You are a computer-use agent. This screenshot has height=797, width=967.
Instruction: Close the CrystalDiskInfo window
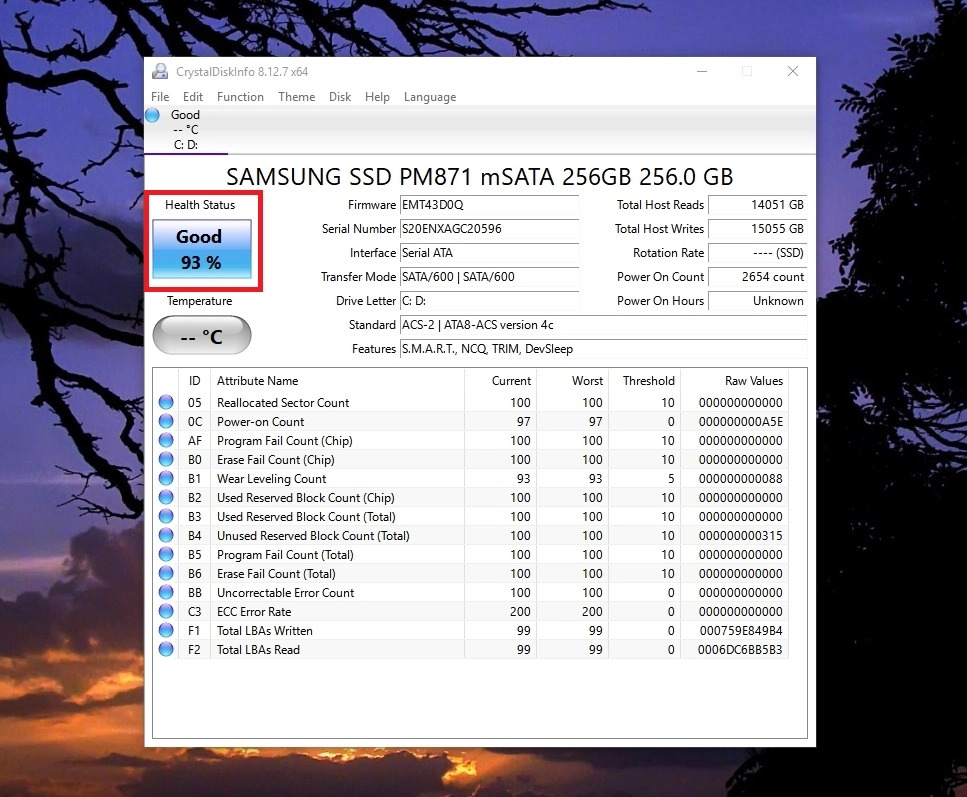[793, 72]
